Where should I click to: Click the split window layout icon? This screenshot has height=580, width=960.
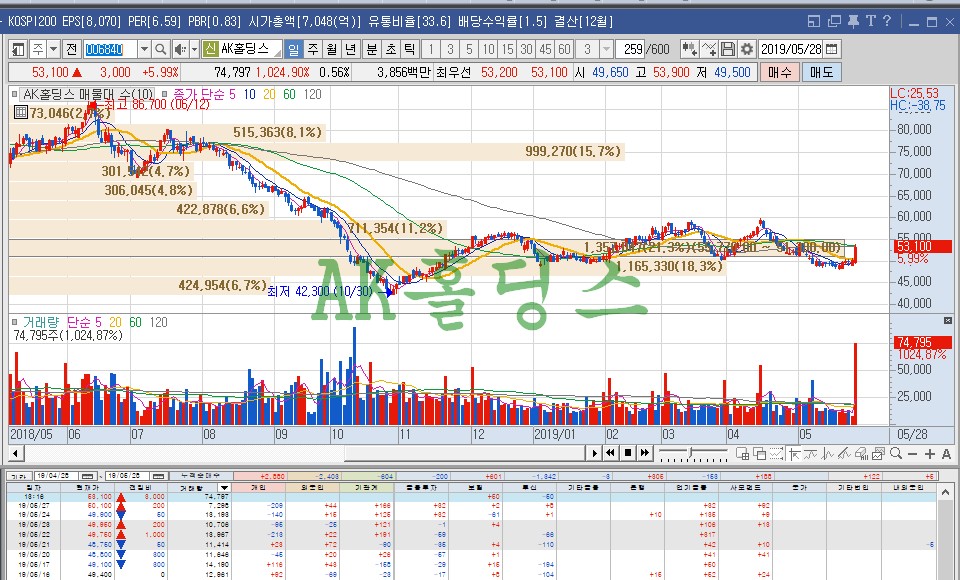coord(743,453)
